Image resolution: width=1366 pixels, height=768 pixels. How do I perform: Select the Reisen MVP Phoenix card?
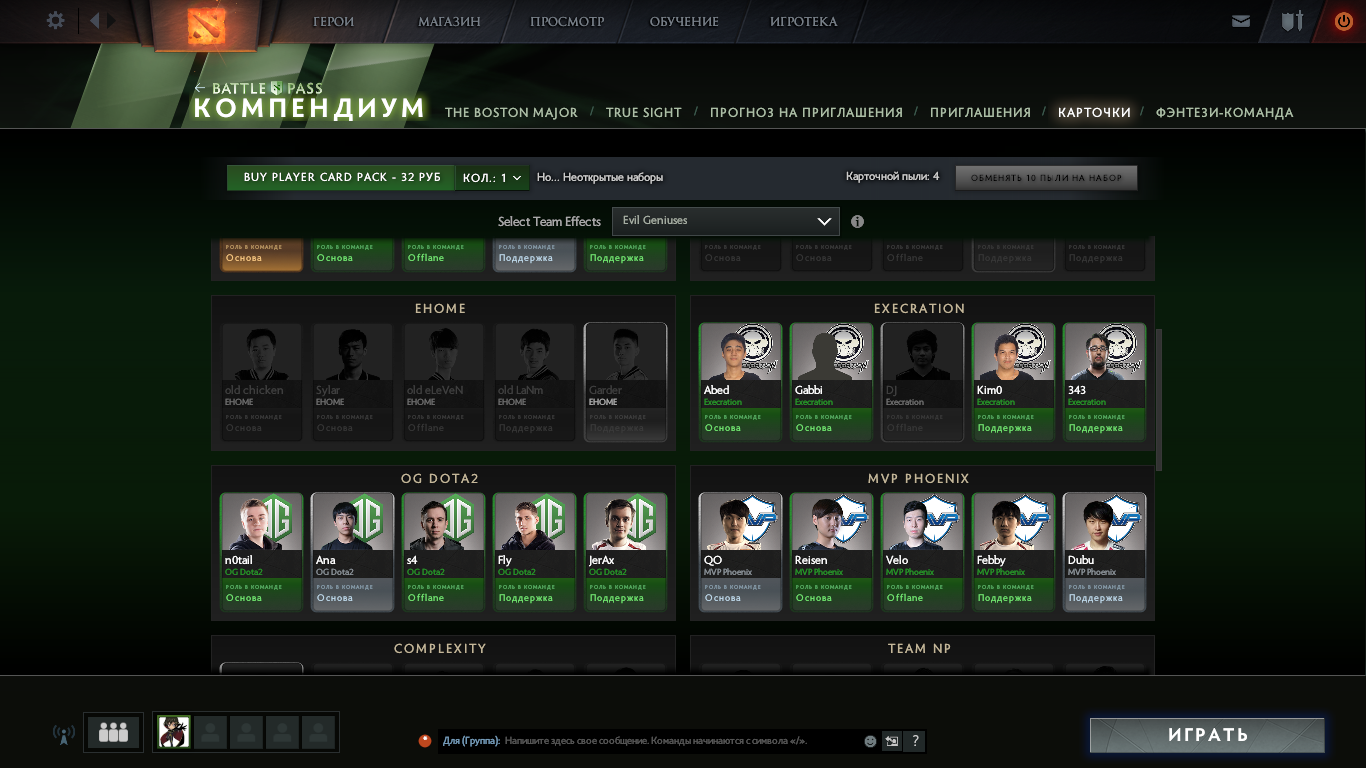(831, 552)
